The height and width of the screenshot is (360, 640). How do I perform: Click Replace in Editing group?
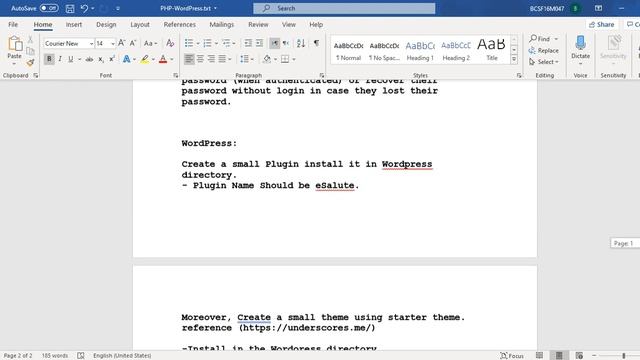tap(544, 51)
